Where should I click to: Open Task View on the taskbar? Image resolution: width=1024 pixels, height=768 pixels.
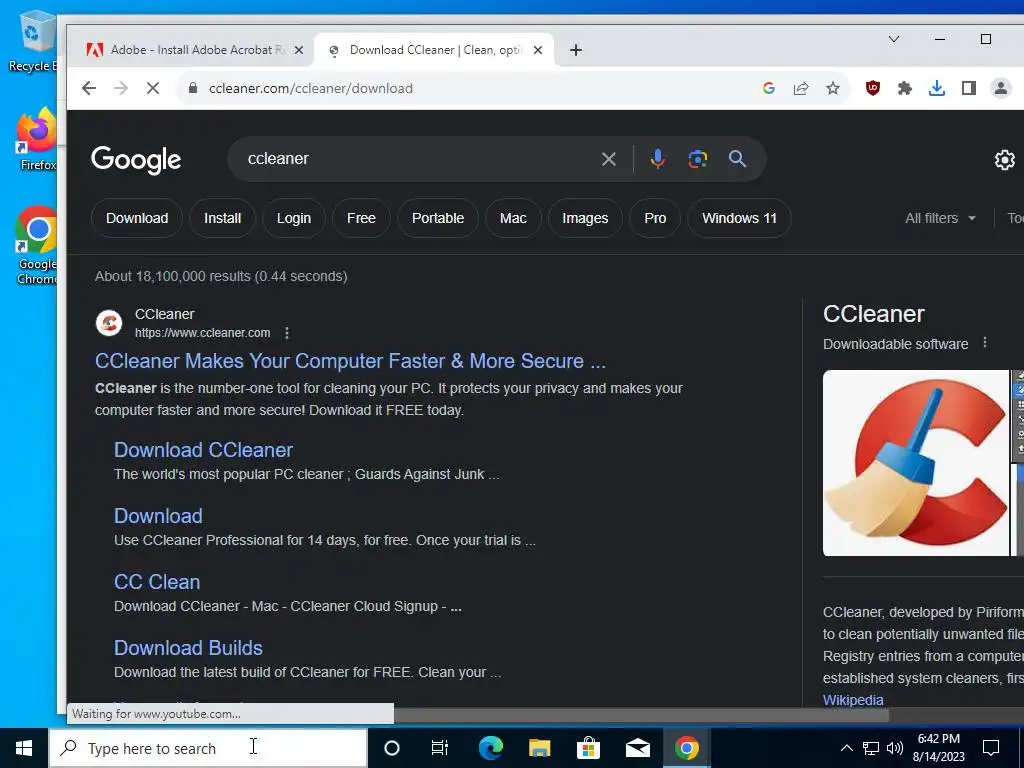point(440,748)
